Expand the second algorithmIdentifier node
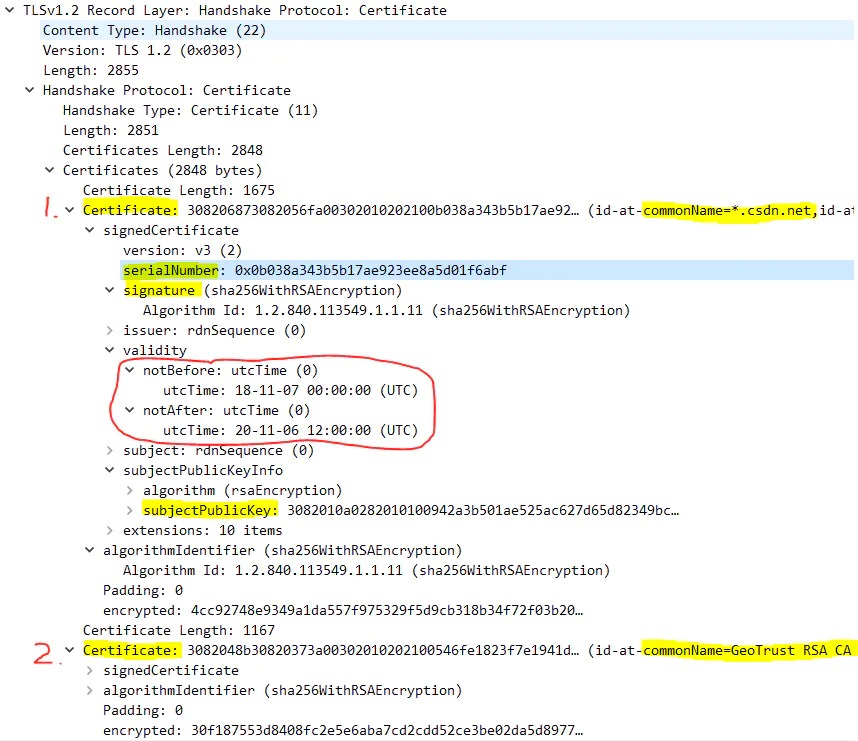The image size is (858, 741). tap(89, 690)
